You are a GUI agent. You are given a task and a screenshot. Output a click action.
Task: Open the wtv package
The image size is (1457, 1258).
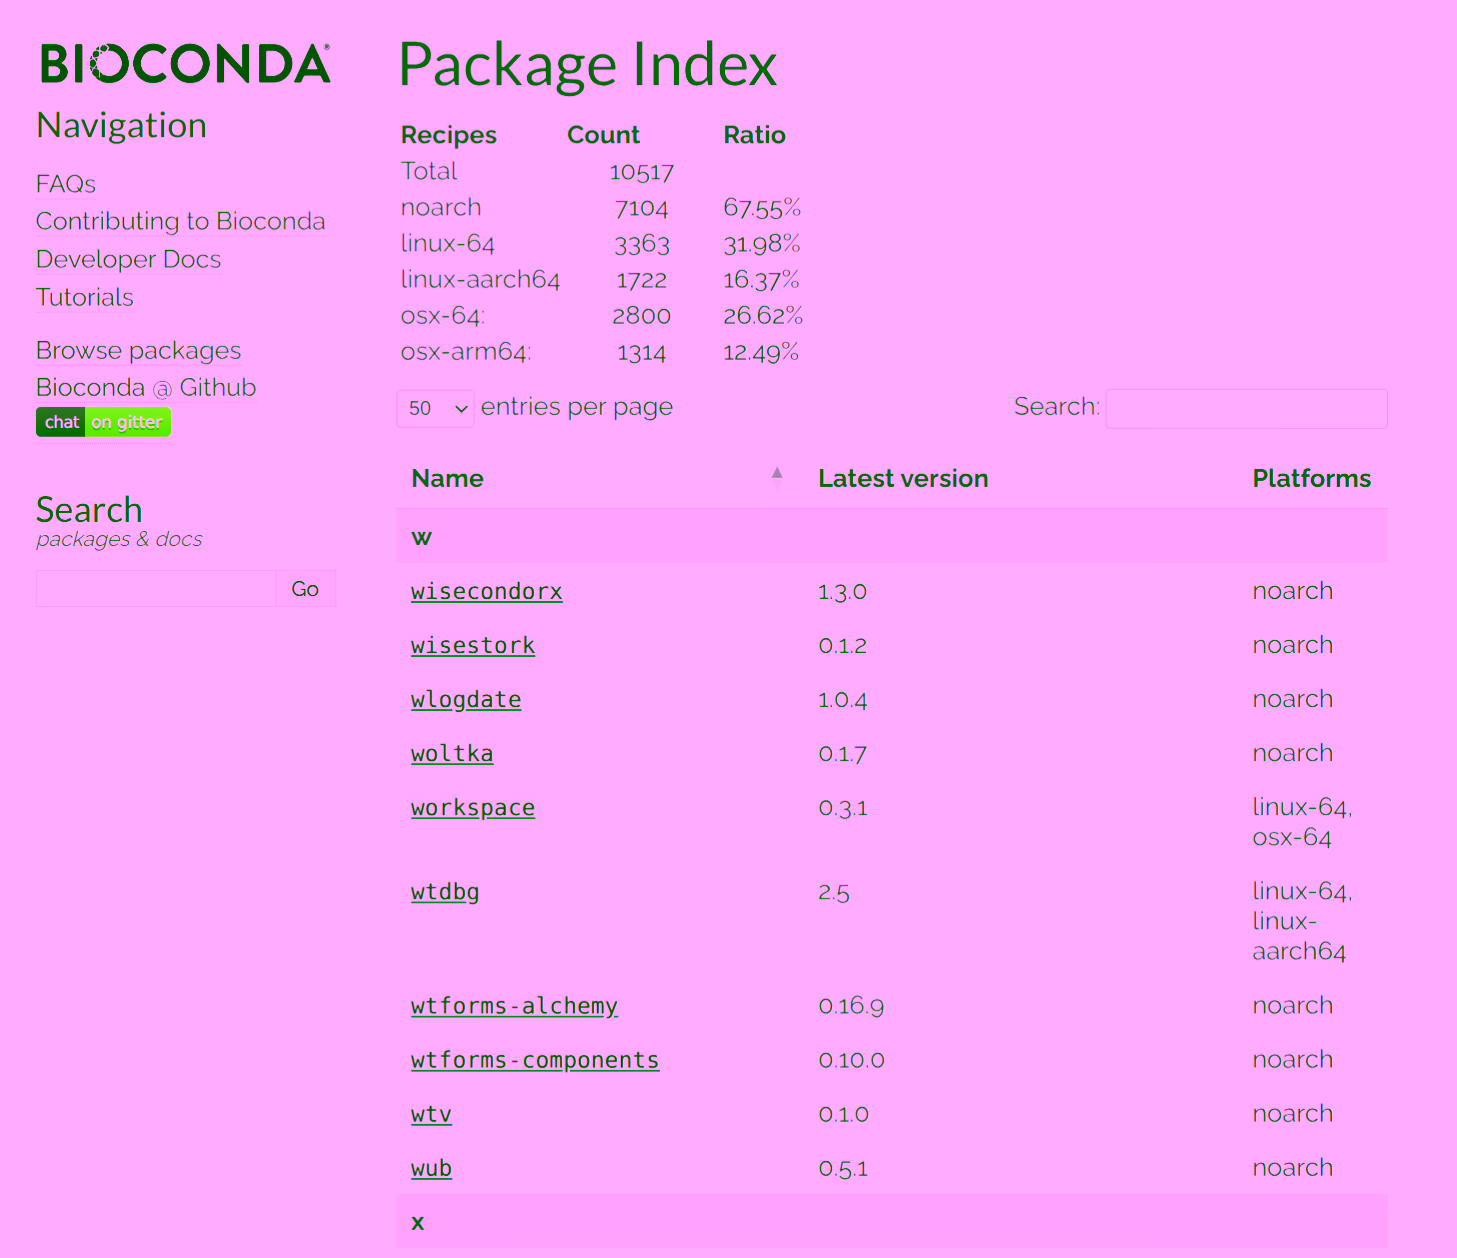pos(431,1113)
